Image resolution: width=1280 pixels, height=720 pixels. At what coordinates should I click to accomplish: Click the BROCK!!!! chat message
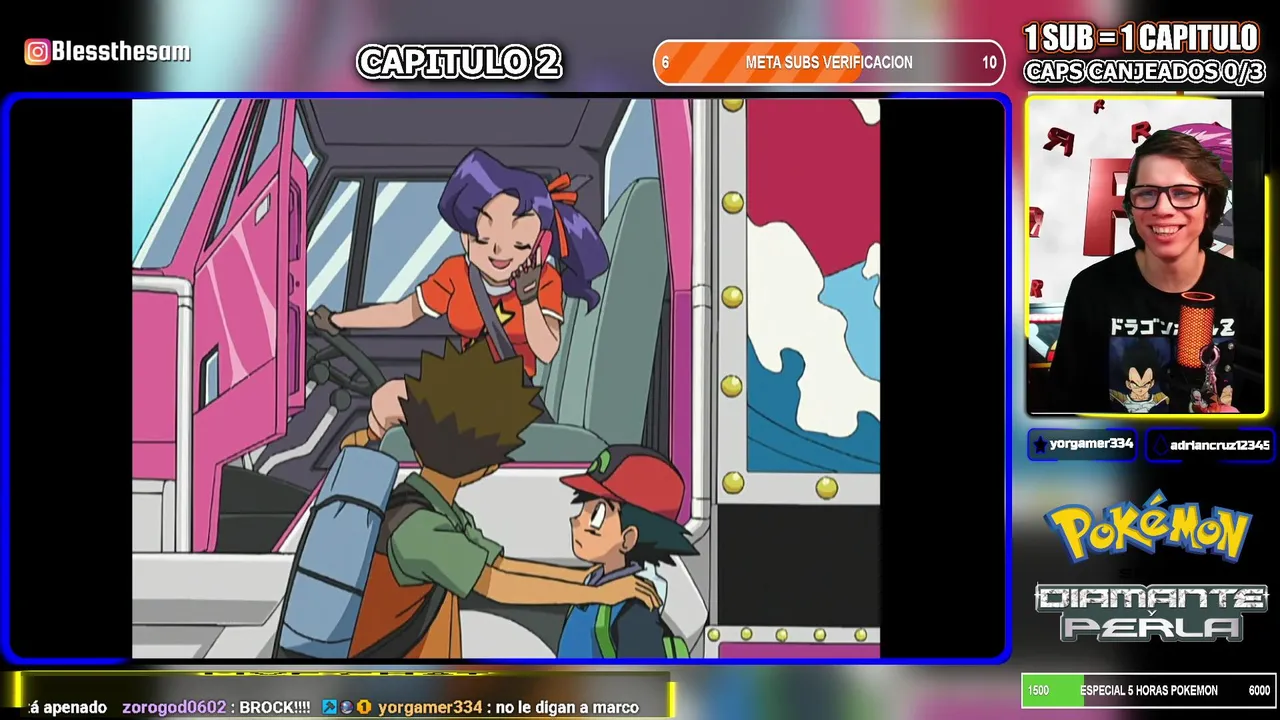(x=275, y=707)
